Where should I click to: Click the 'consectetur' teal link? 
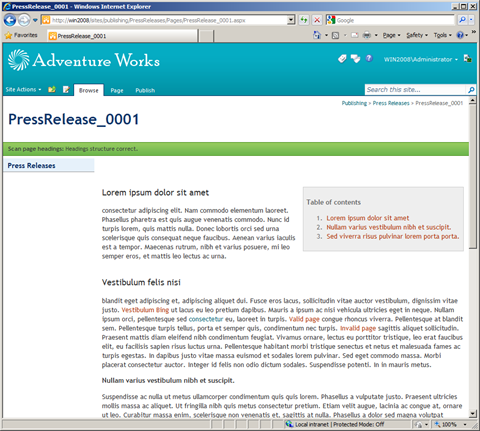point(206,319)
